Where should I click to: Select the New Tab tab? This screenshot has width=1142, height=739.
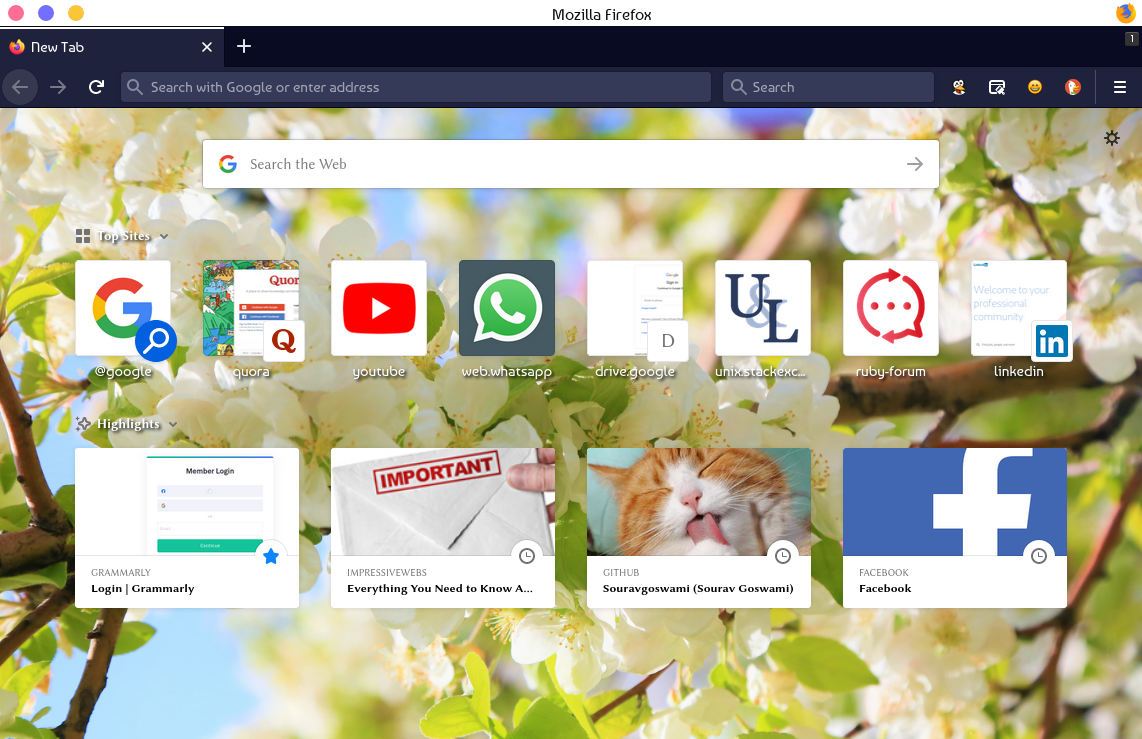[x=112, y=47]
